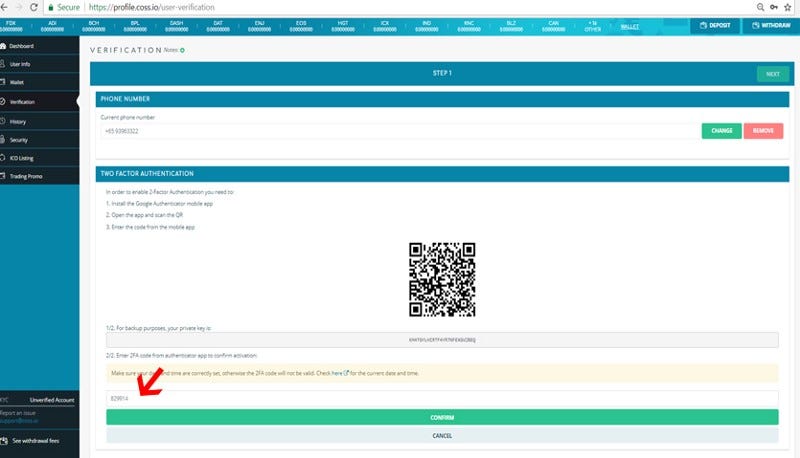Screen dimensions: 800x458
Task: Click the DASH balance in ticker
Action: (177, 27)
